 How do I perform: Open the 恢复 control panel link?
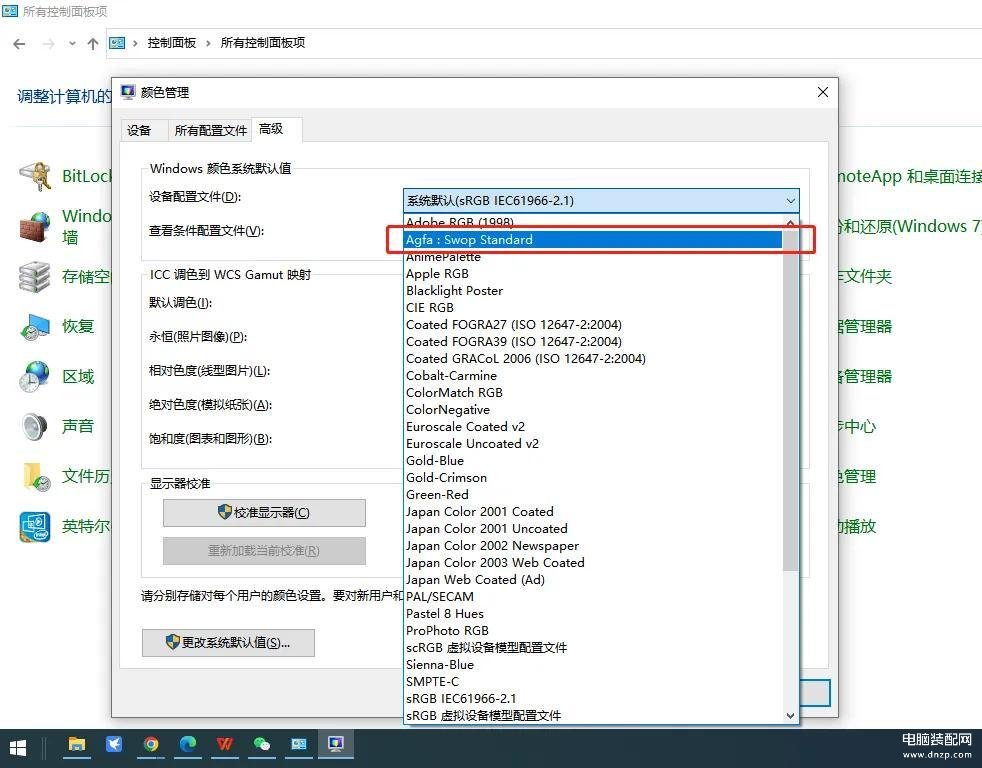click(x=78, y=326)
